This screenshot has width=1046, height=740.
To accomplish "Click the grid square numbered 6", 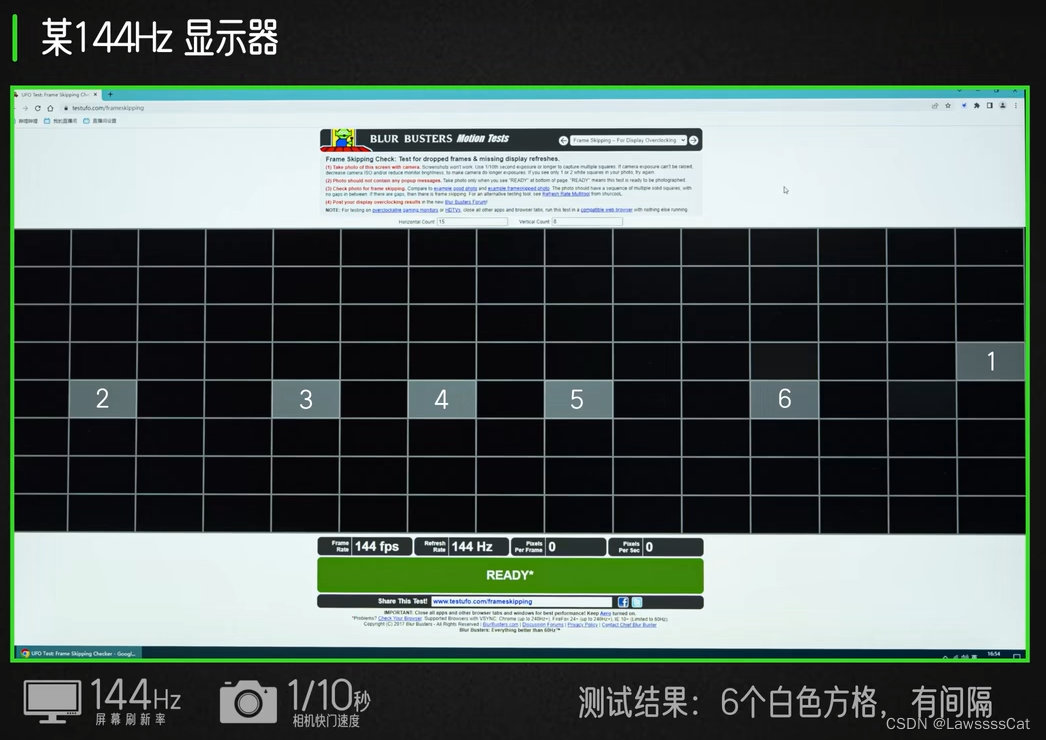I will 784,399.
